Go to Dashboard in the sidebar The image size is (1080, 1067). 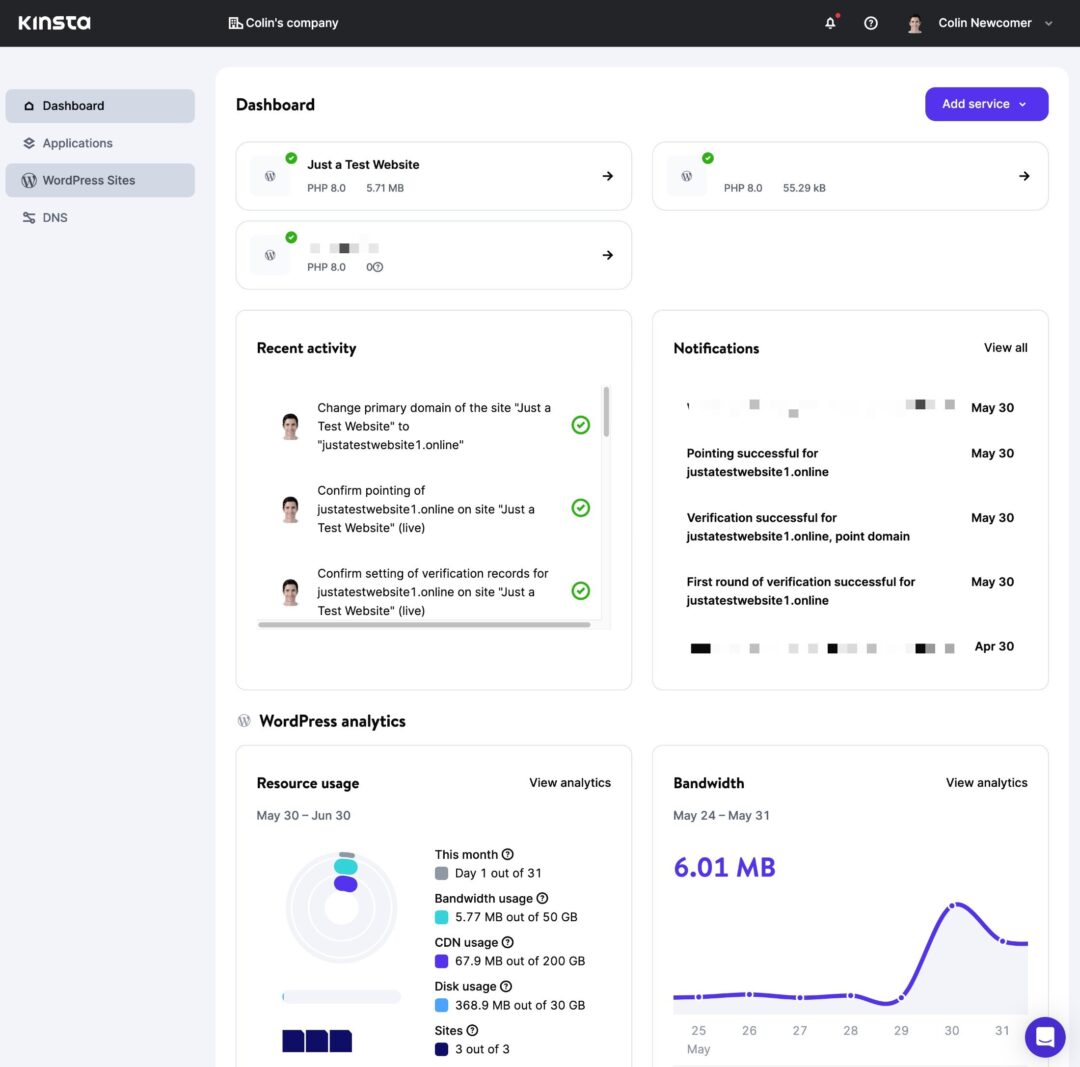[x=73, y=105]
